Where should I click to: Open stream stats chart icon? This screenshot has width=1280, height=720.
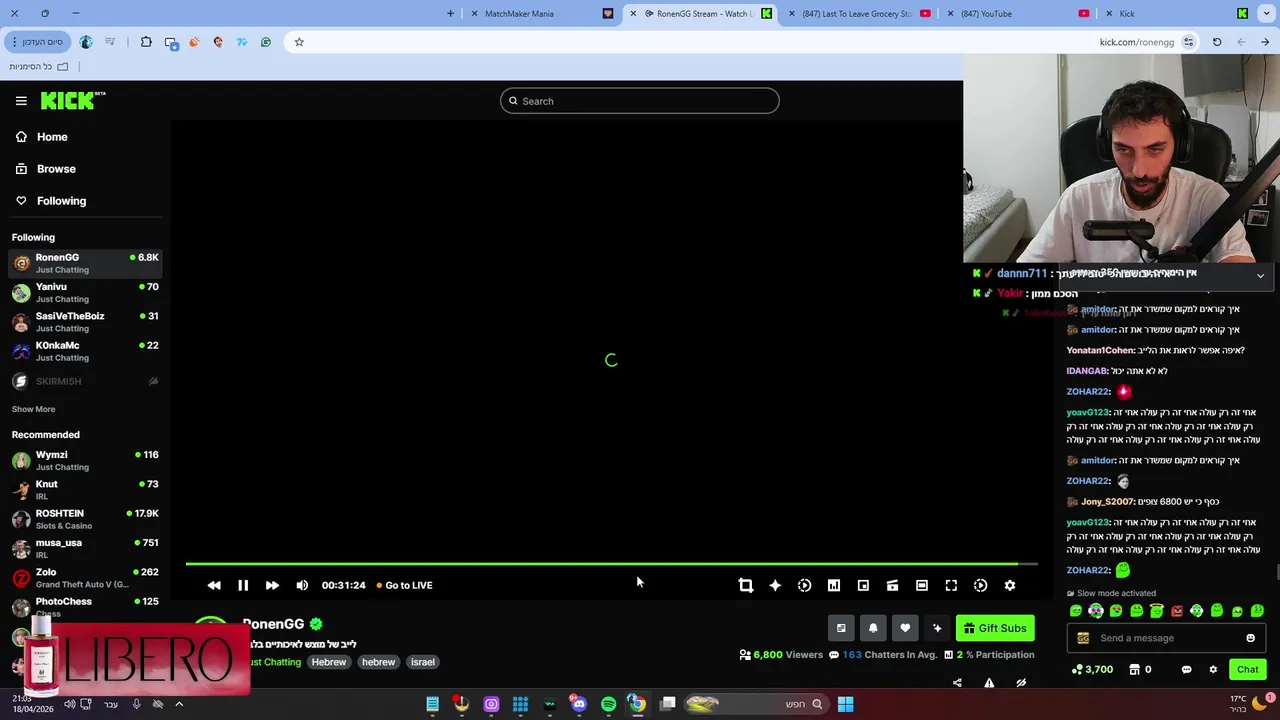click(834, 585)
